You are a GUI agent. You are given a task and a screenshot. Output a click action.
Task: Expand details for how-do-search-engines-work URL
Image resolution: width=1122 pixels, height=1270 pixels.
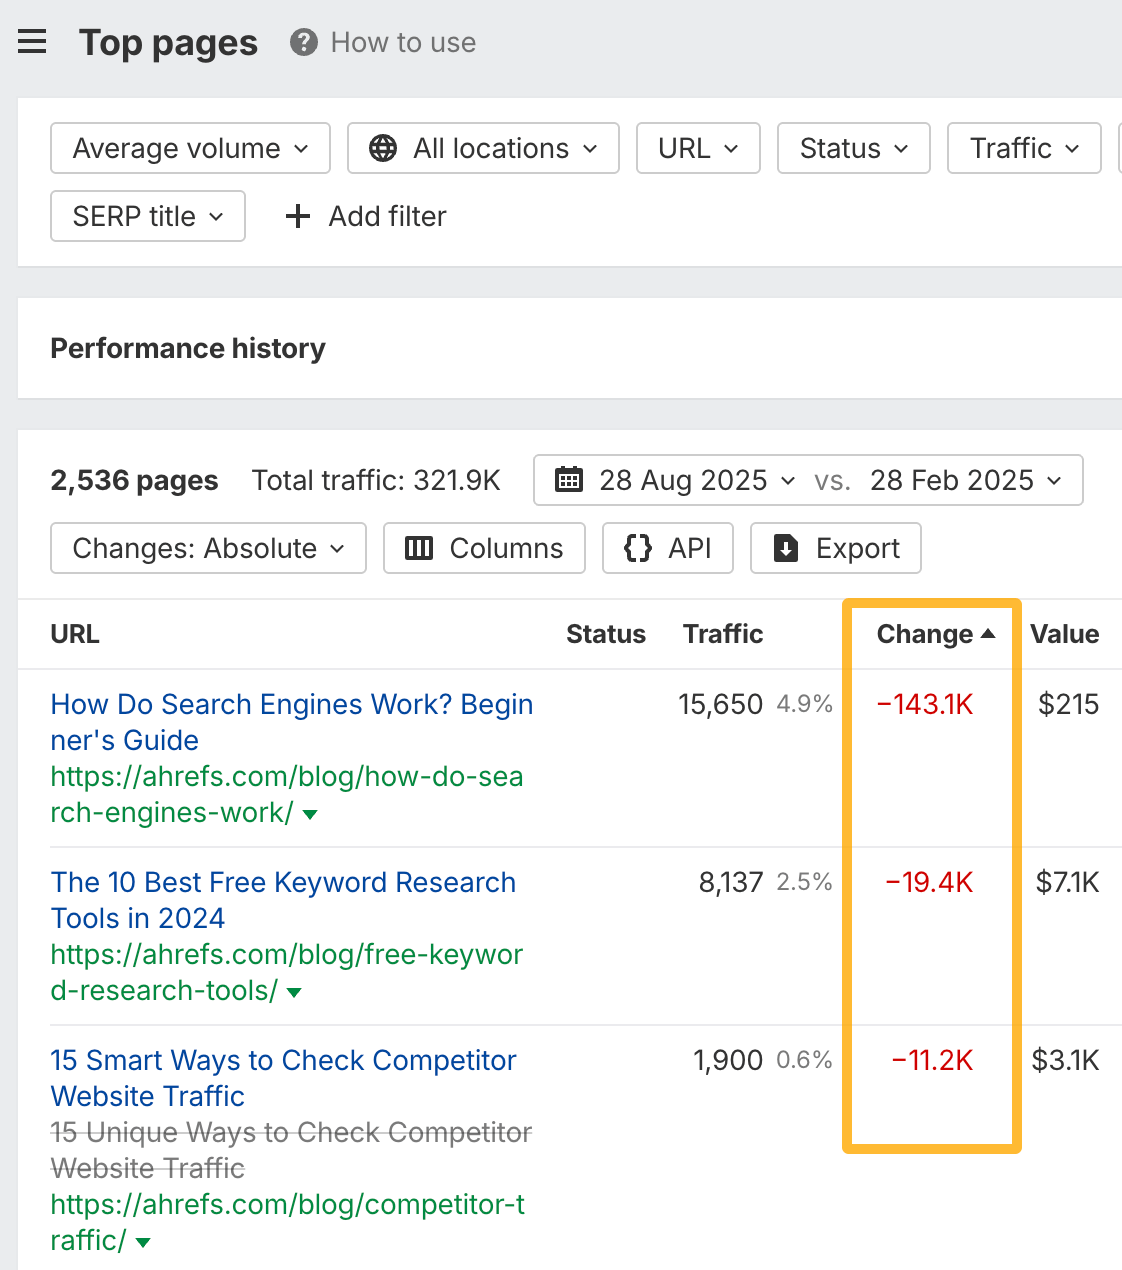click(x=310, y=814)
